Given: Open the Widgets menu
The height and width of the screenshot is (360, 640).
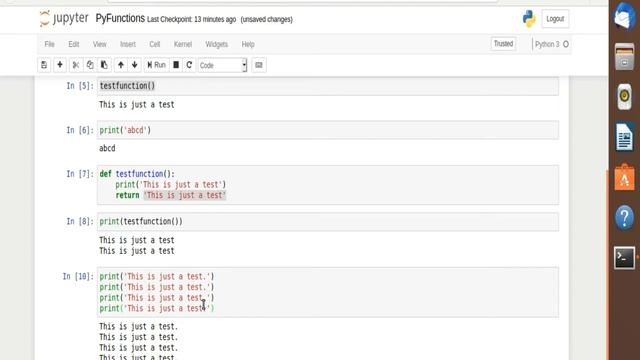Looking at the screenshot, I should [x=216, y=44].
